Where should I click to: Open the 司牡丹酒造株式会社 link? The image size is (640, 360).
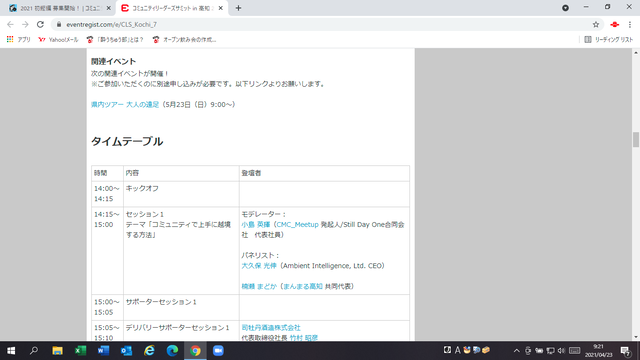click(271, 328)
